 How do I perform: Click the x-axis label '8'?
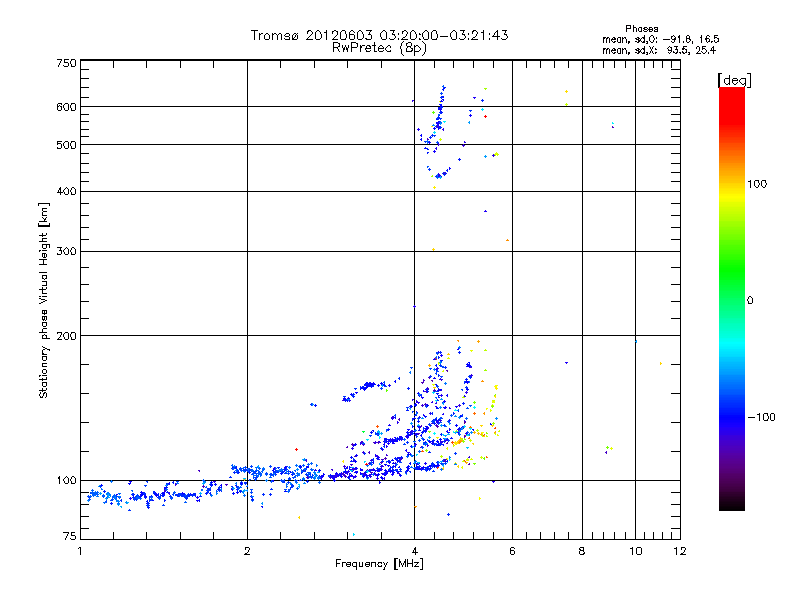tap(582, 551)
